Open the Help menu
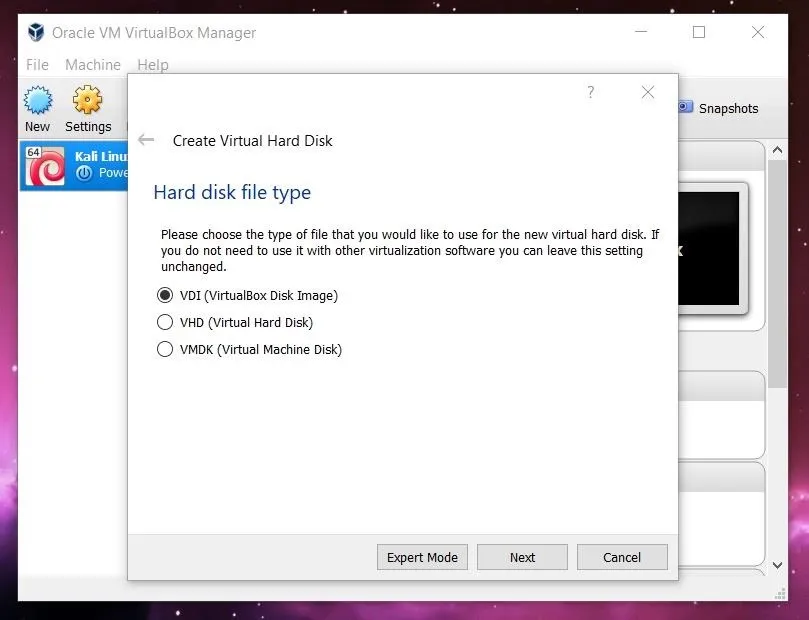Screen dimensions: 809x620 (153, 64)
